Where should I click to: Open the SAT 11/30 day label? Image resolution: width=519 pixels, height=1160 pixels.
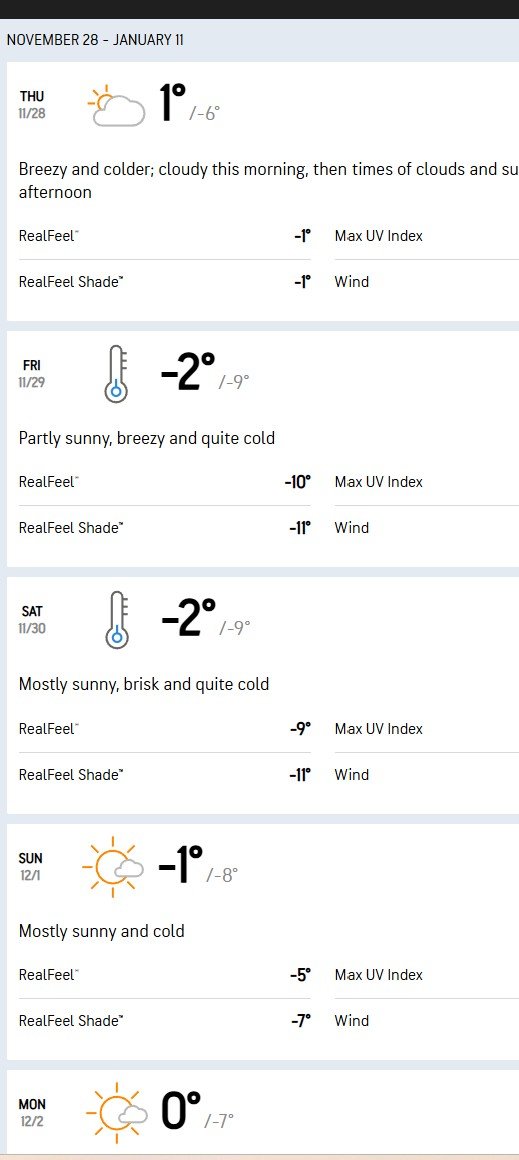pyautogui.click(x=32, y=620)
